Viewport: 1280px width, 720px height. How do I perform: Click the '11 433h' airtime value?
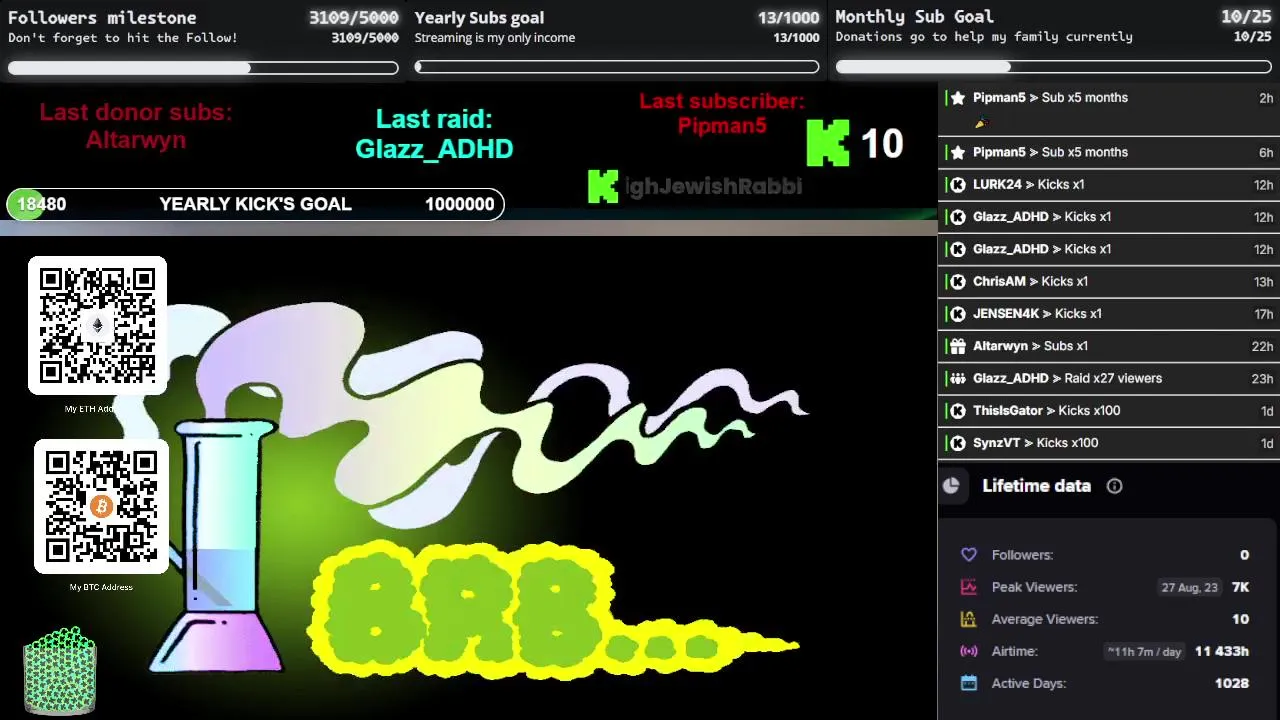pos(1221,652)
